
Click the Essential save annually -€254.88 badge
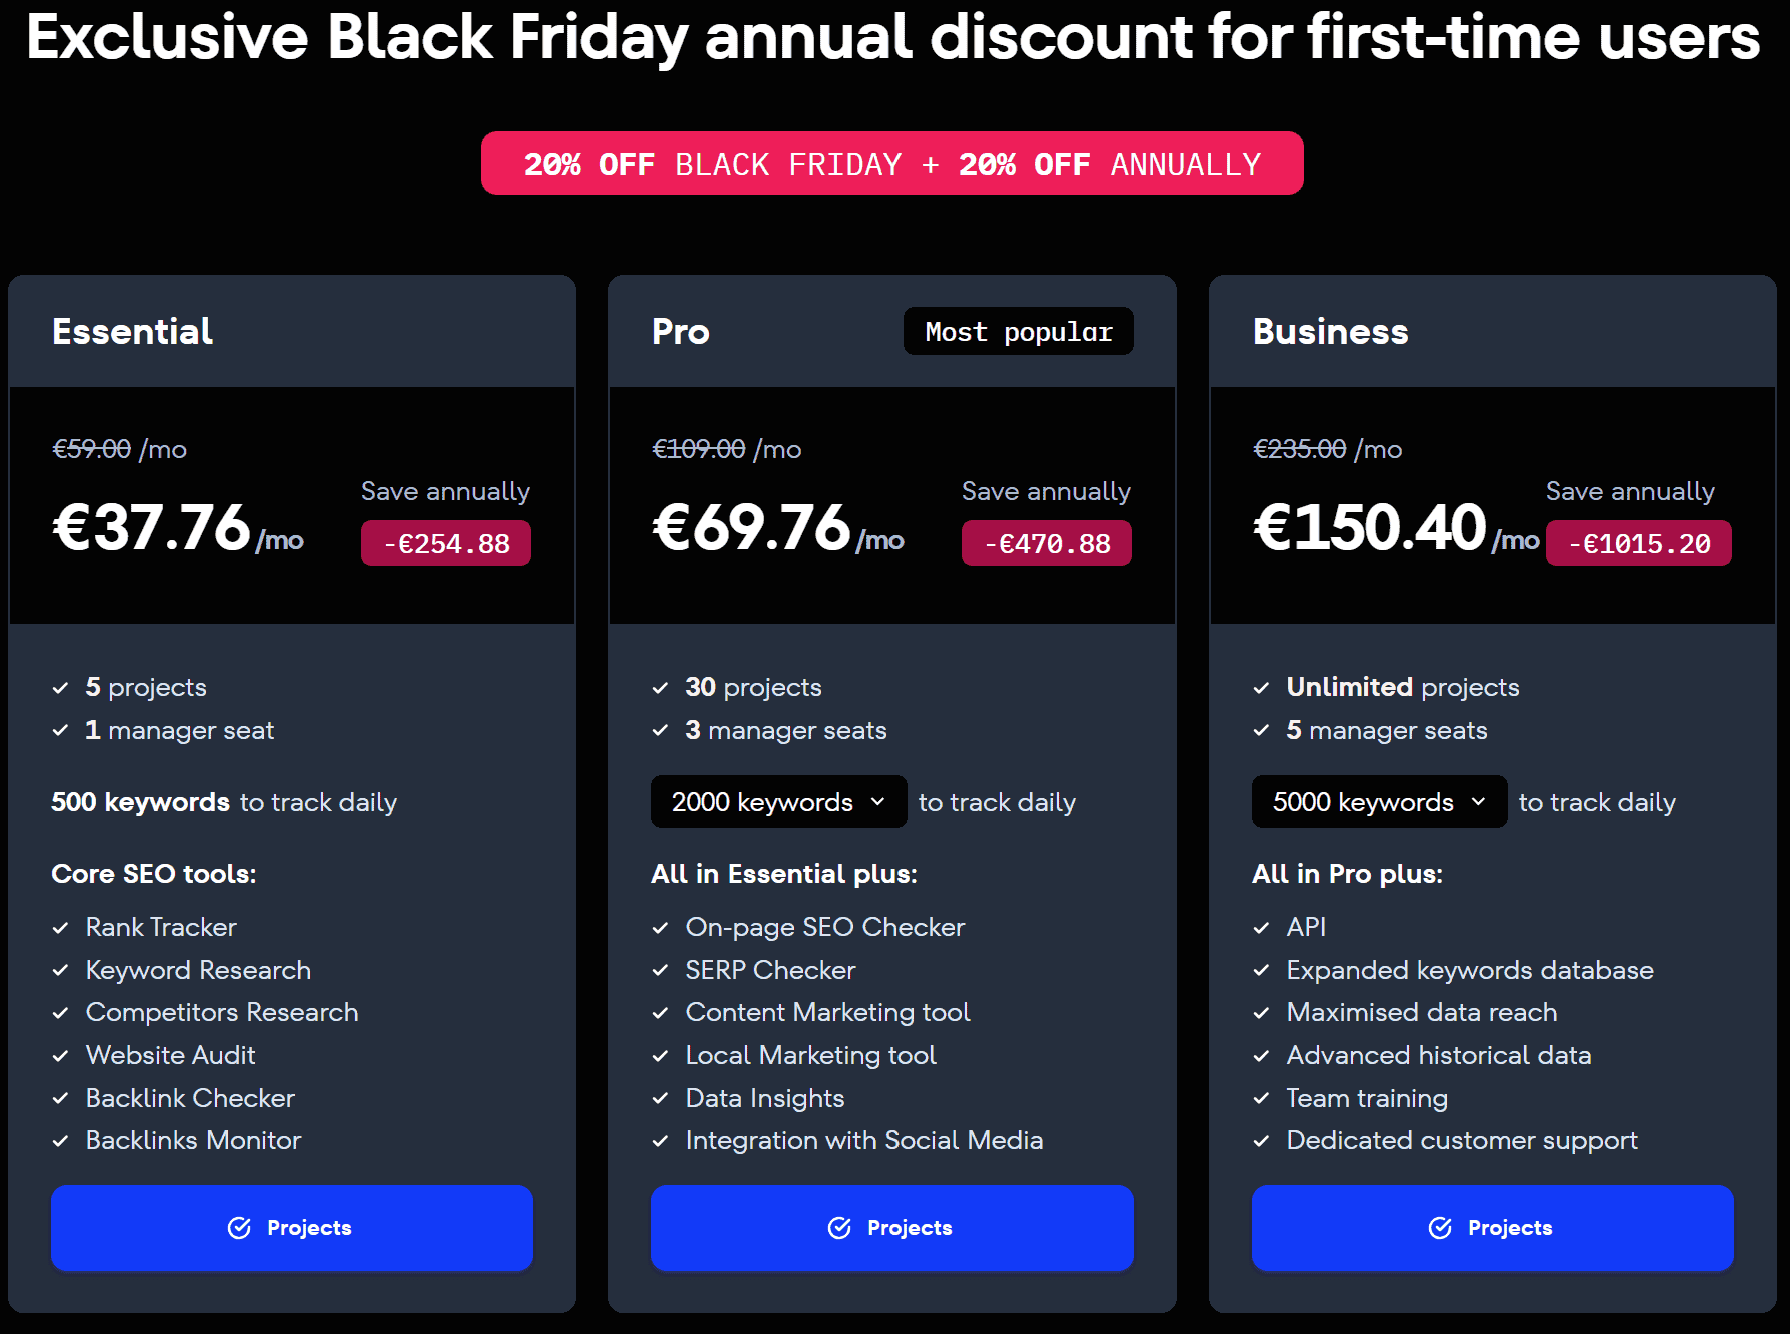click(x=446, y=544)
